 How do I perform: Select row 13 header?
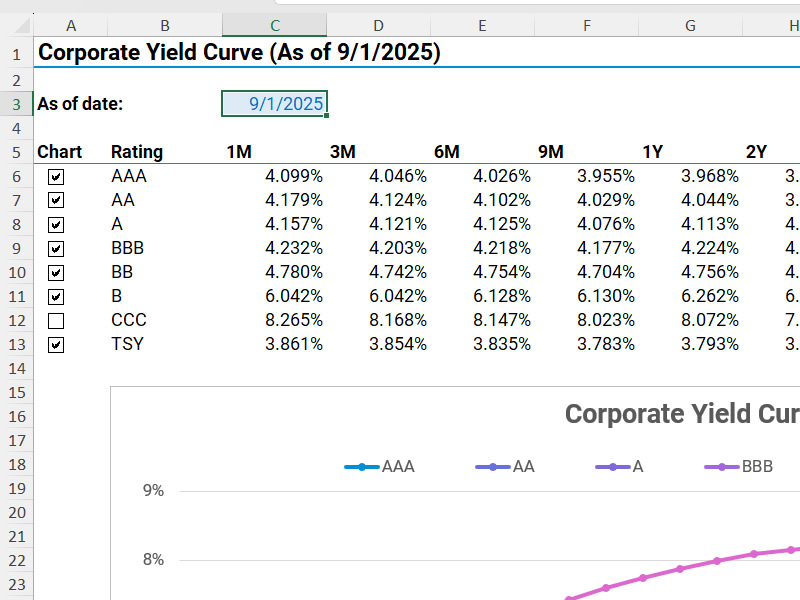(x=16, y=345)
